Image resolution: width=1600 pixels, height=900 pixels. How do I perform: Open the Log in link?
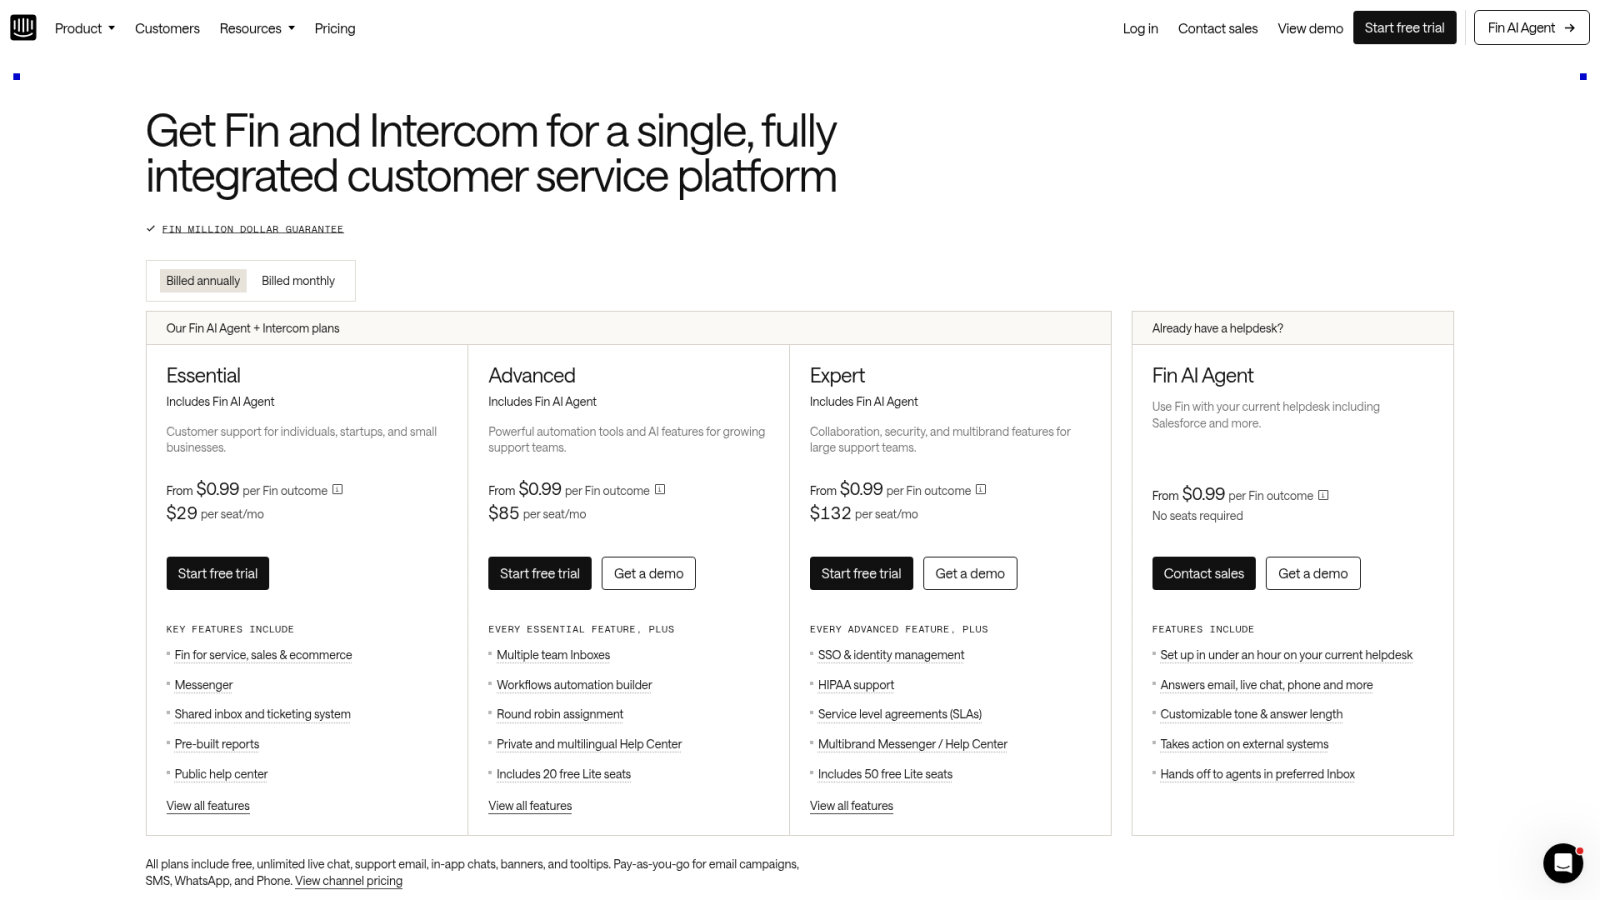click(1140, 28)
